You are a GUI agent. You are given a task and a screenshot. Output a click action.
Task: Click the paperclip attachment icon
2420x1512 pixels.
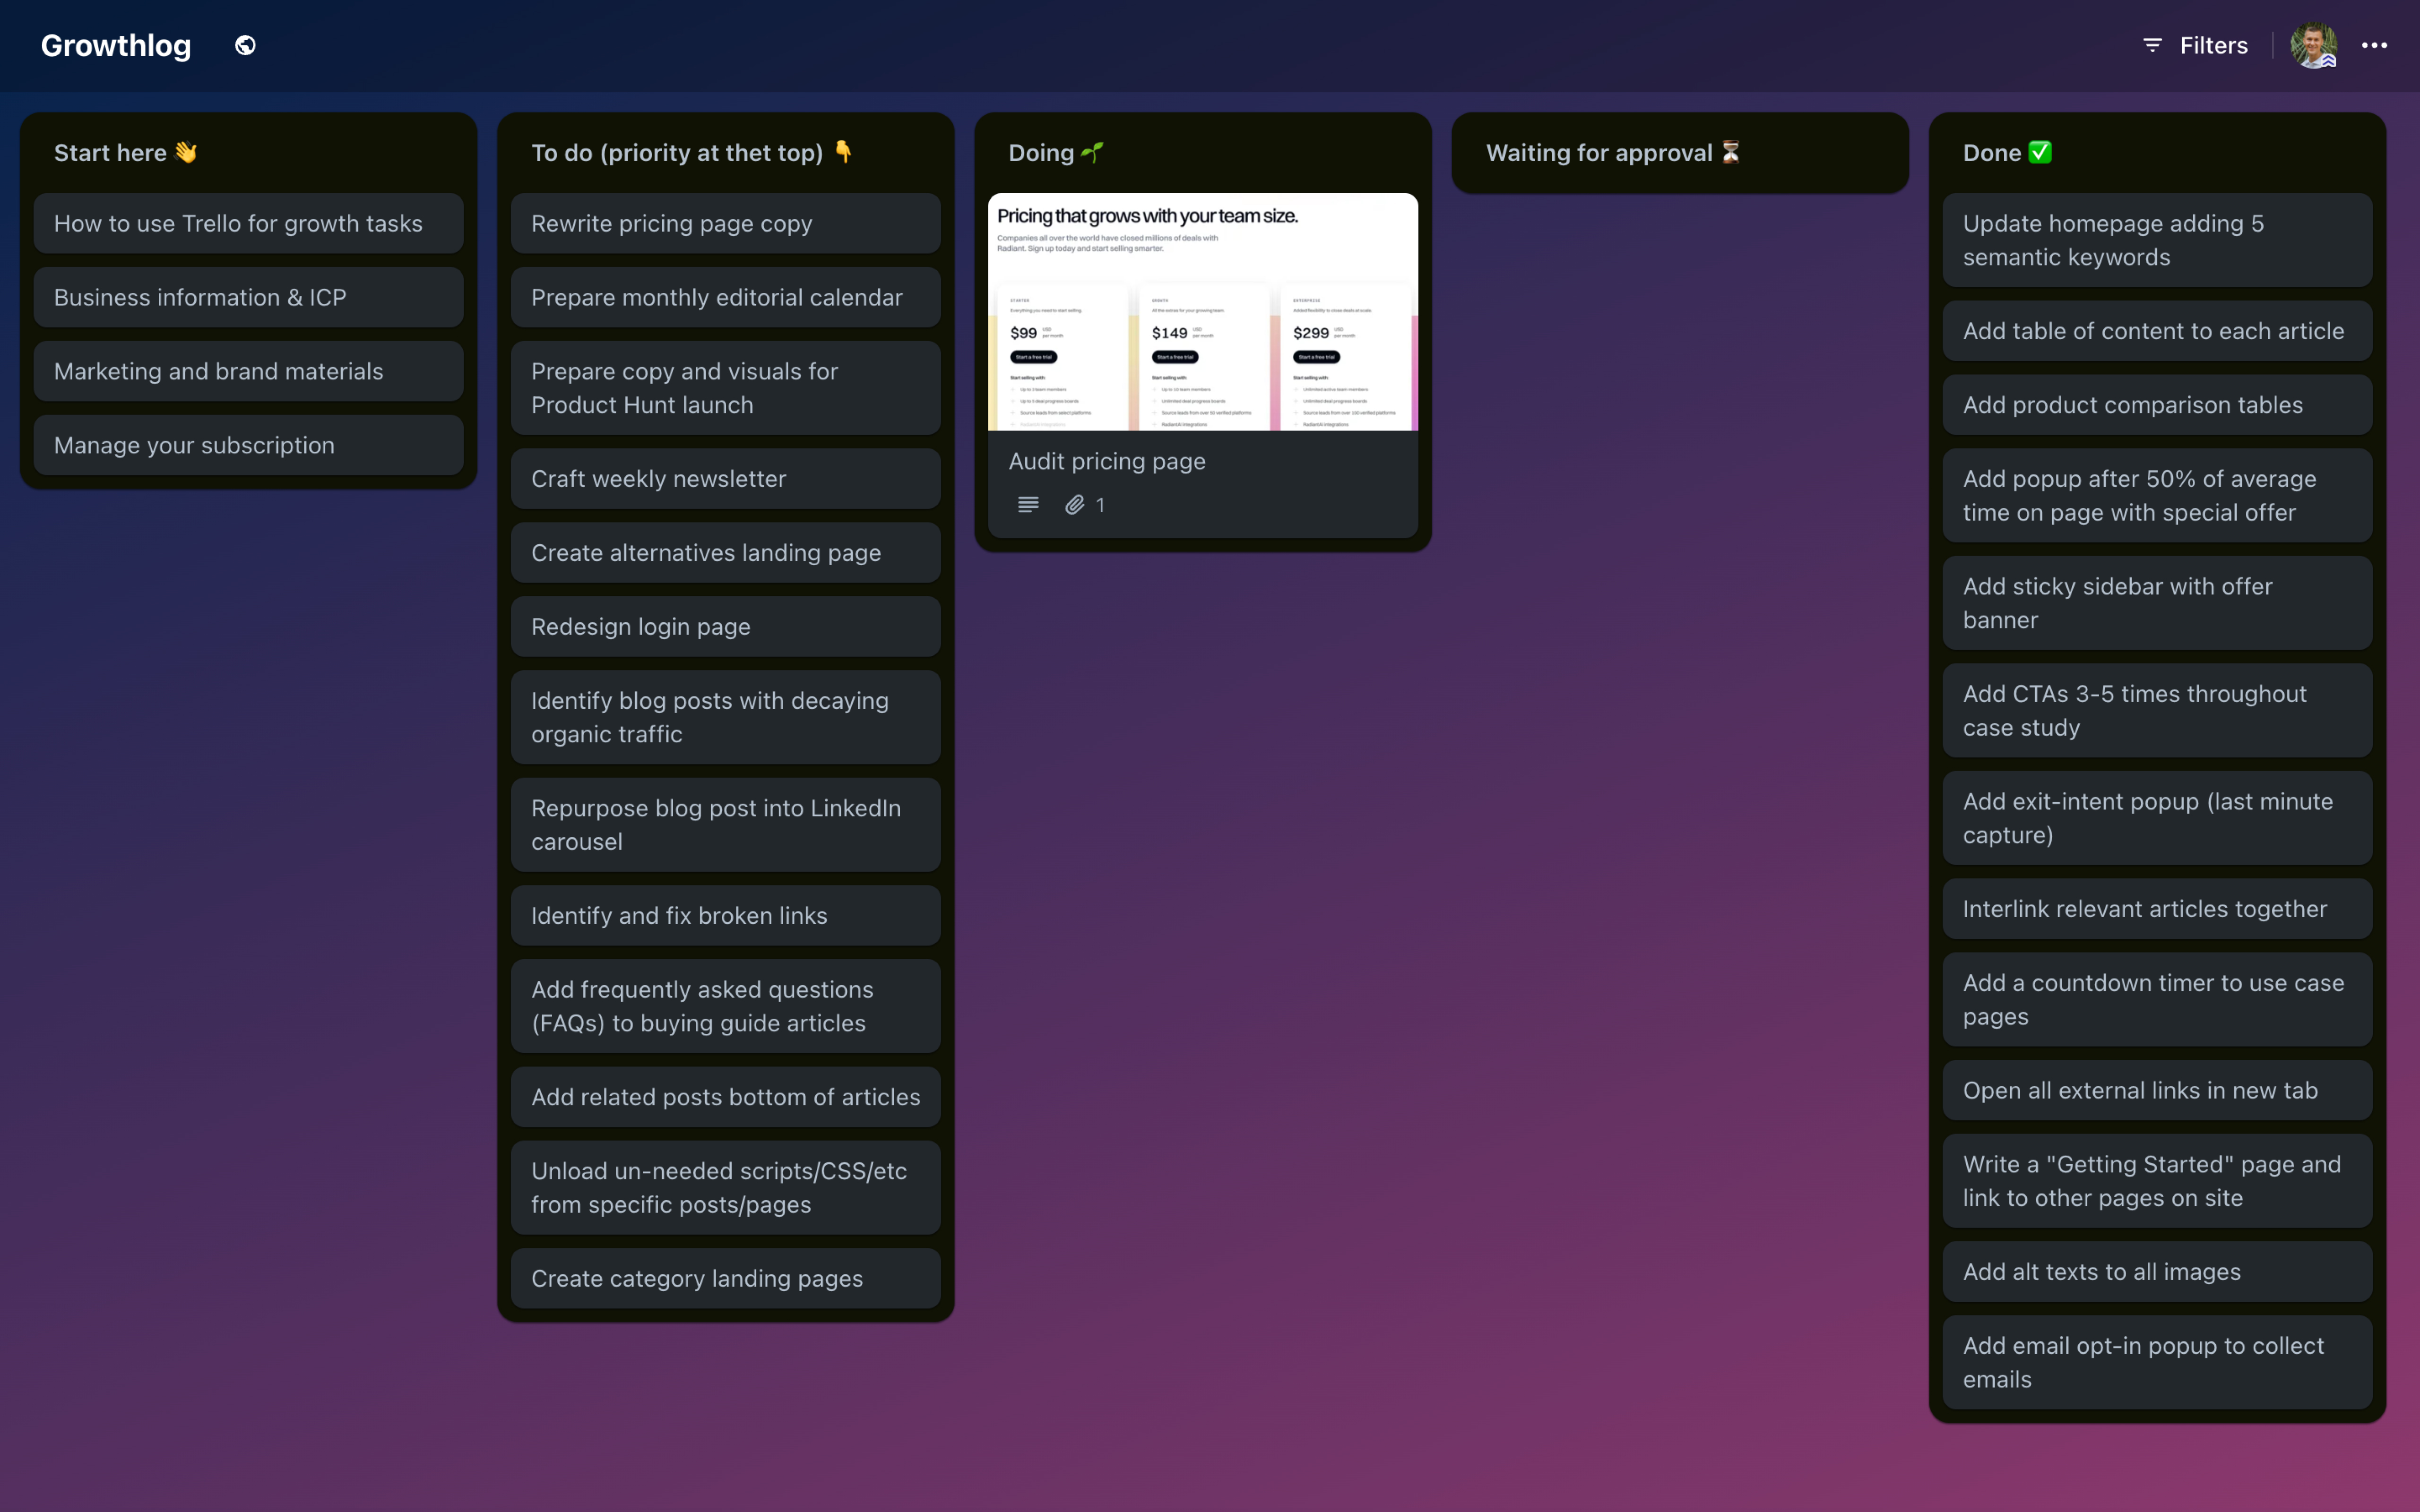tap(1074, 505)
